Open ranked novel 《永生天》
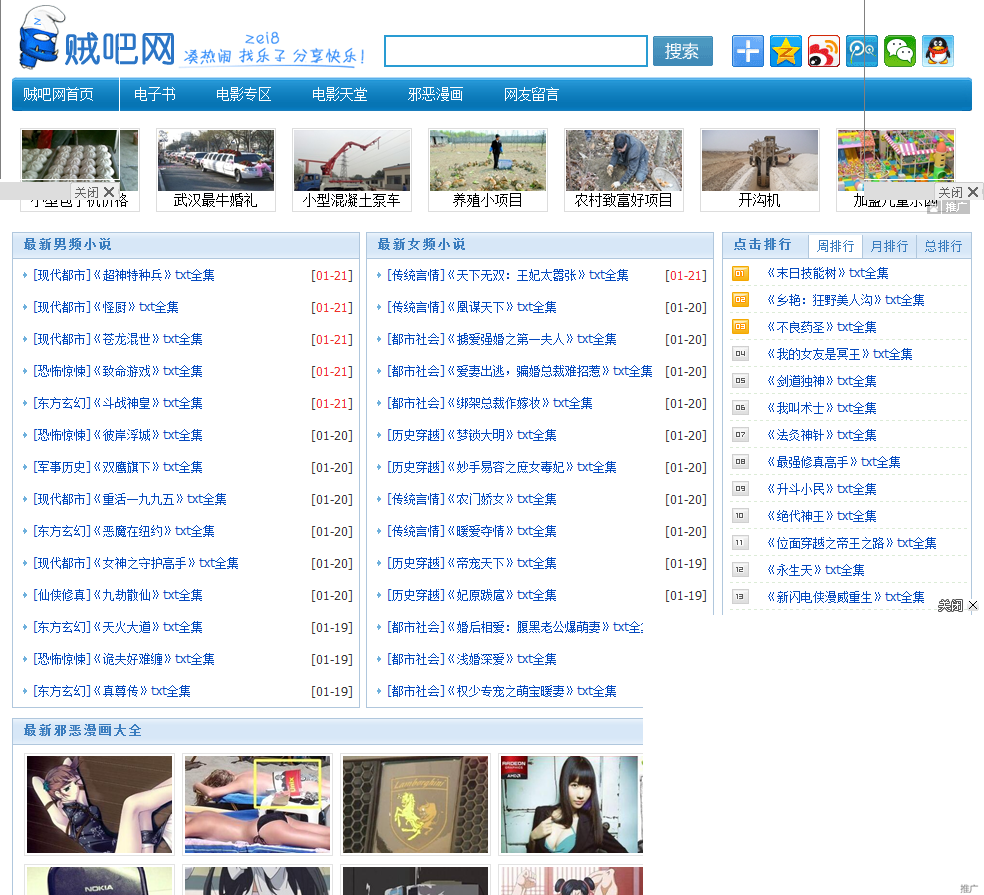Screen dimensions: 984x895 [x=816, y=571]
